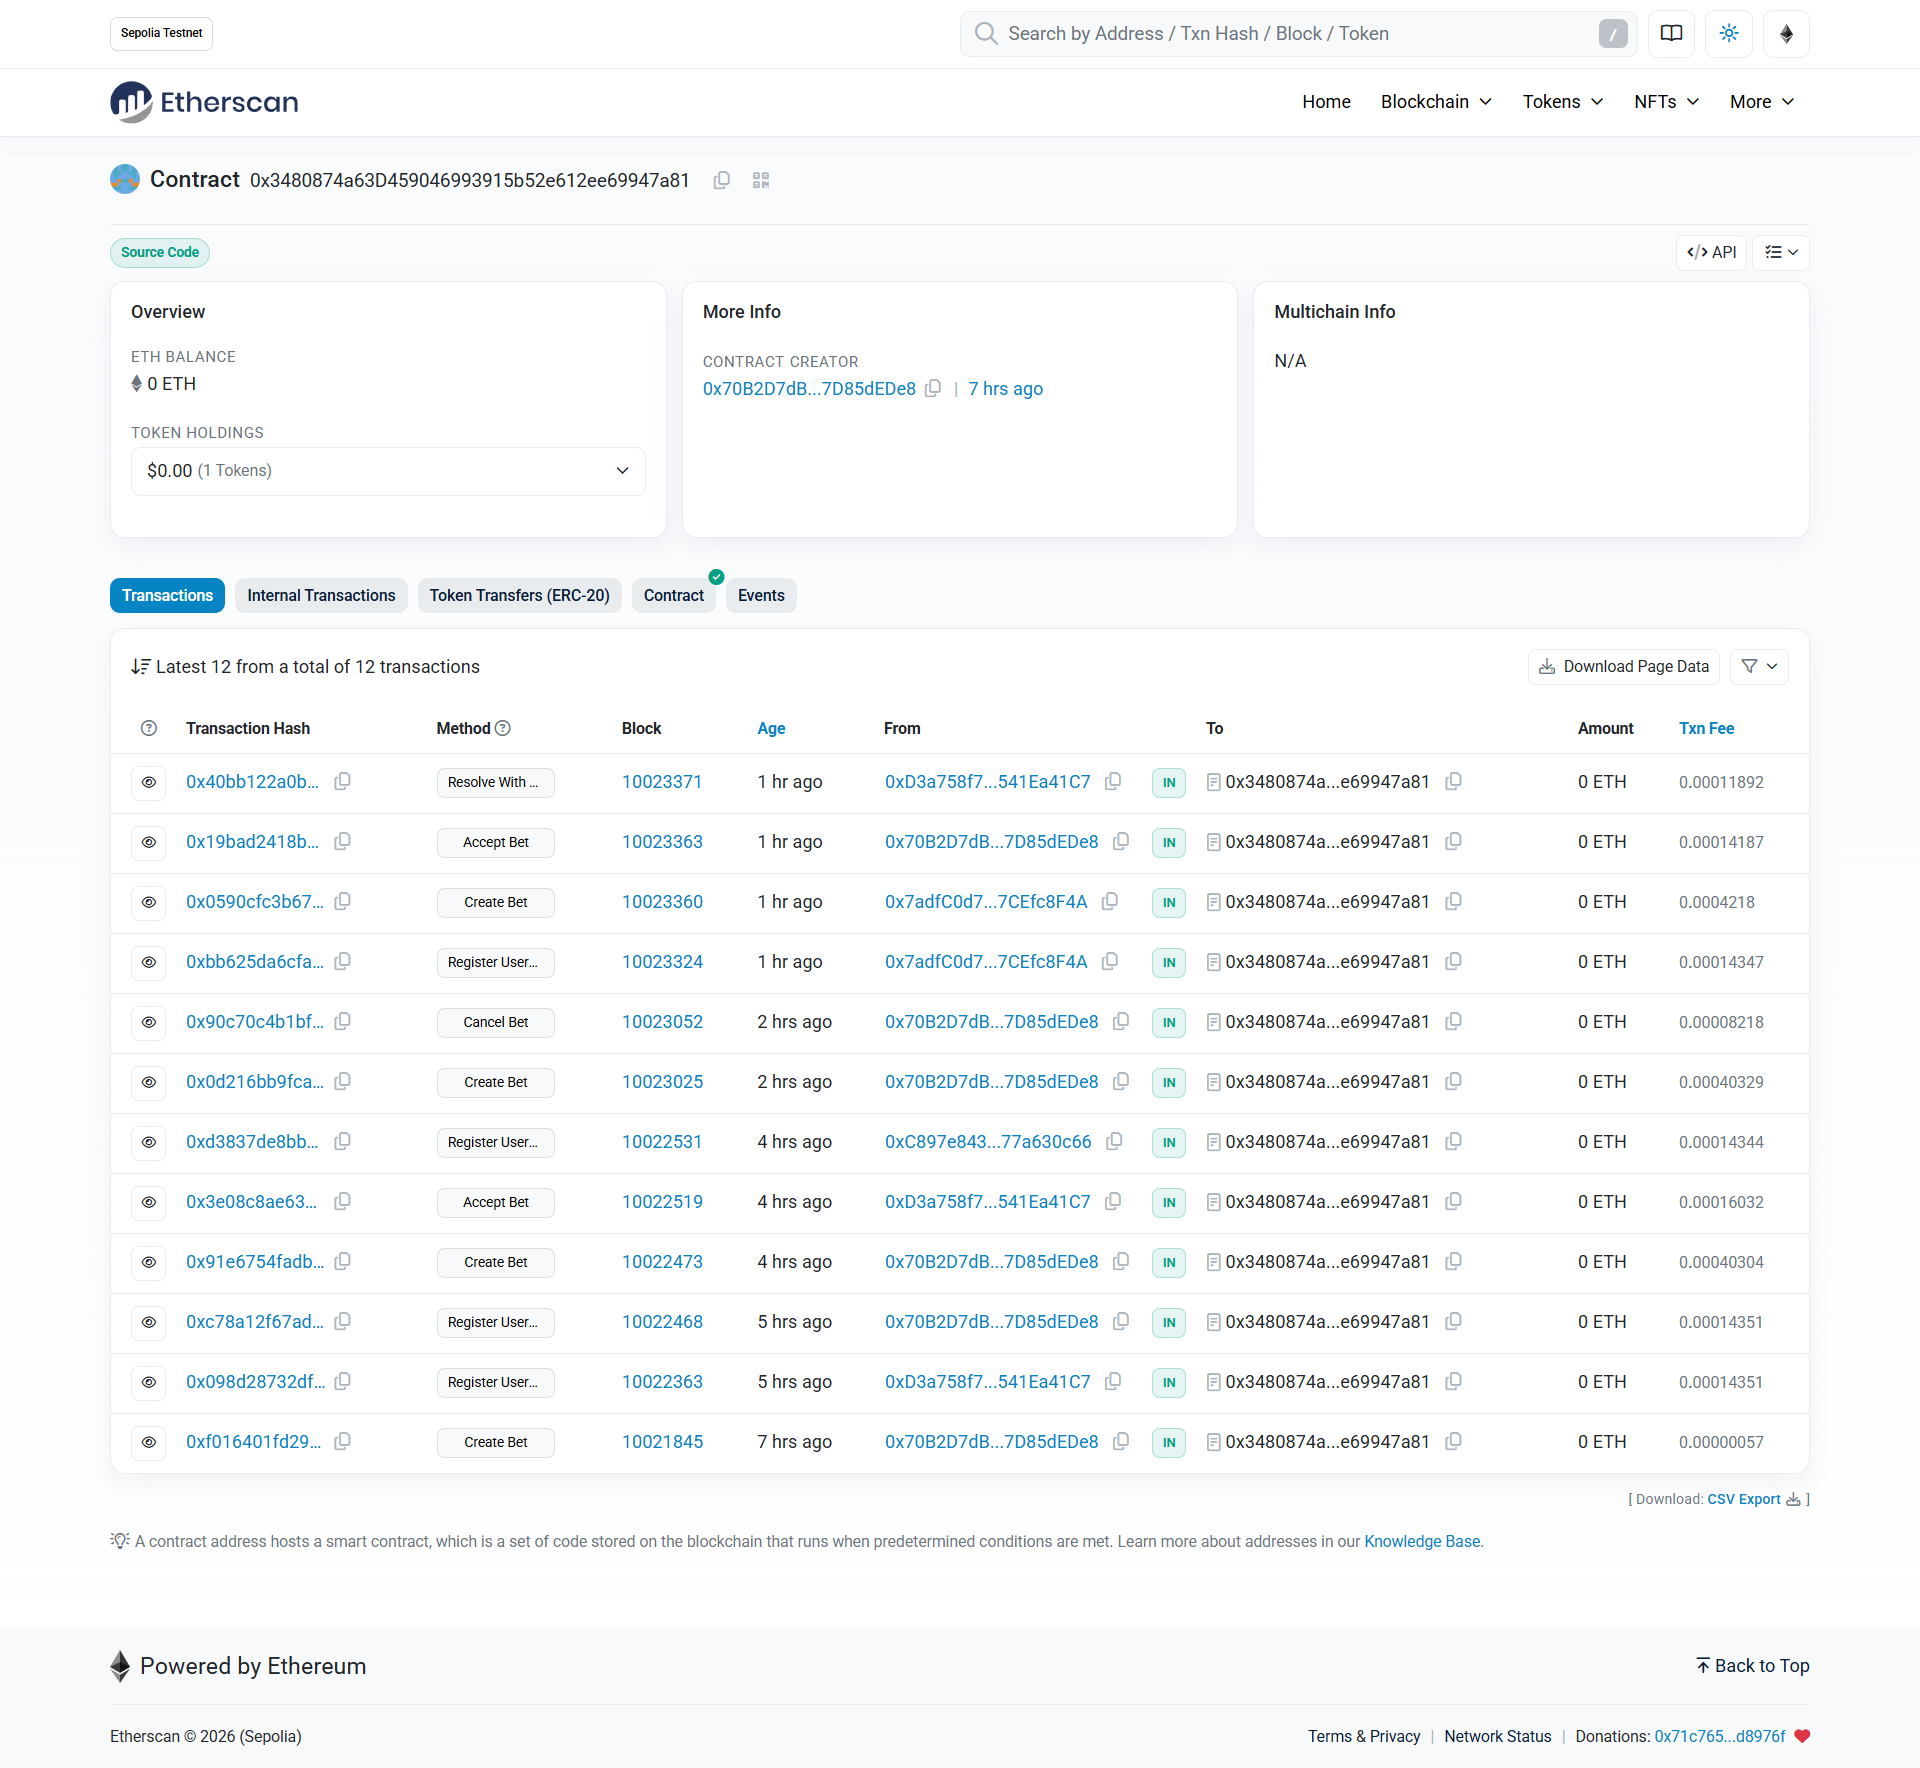
Task: Expand the Token Holdings dropdown
Action: [x=388, y=471]
